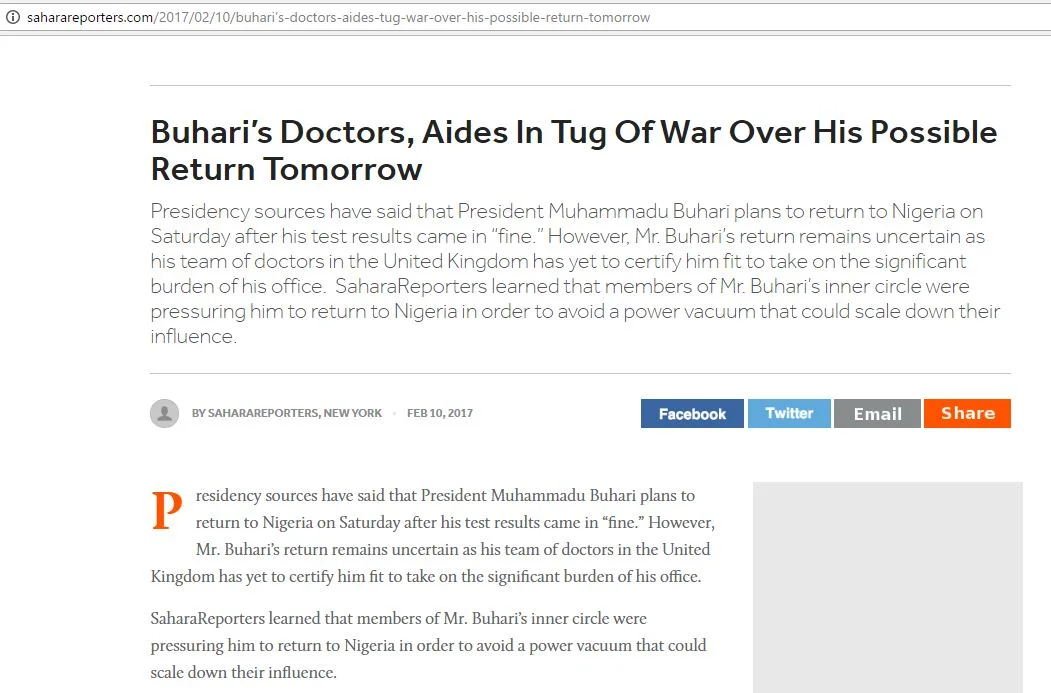Screen dimensions: 1051x693
Task: Click the article headline about Buhari's doctors
Action: click(574, 150)
